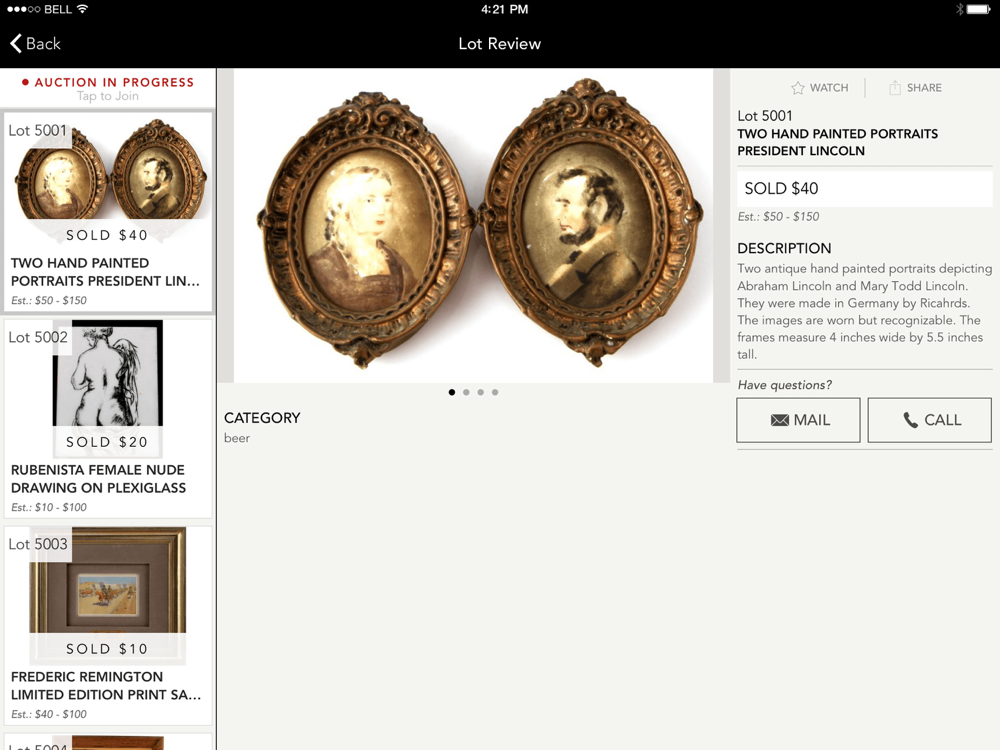Tap the red Auction In Progress dot

[25, 82]
